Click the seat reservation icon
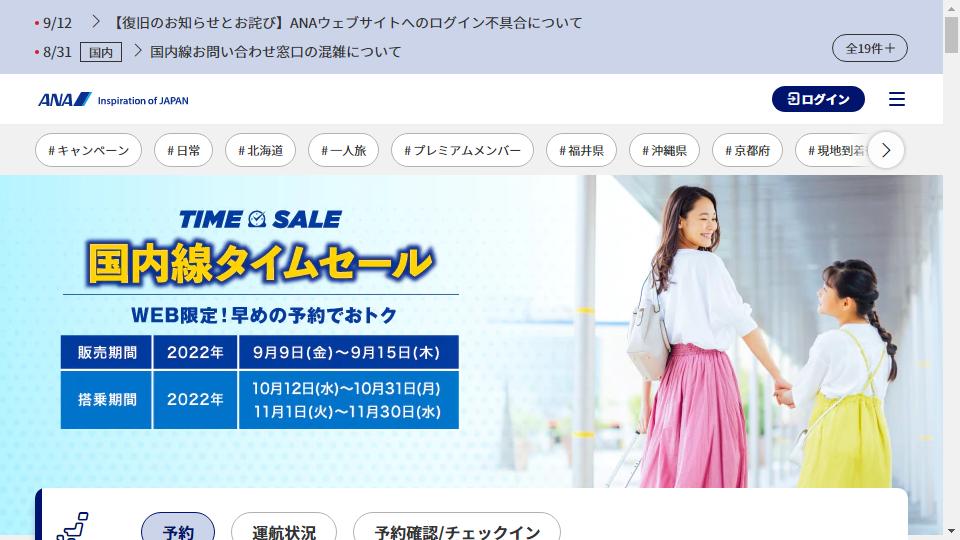 [x=73, y=526]
